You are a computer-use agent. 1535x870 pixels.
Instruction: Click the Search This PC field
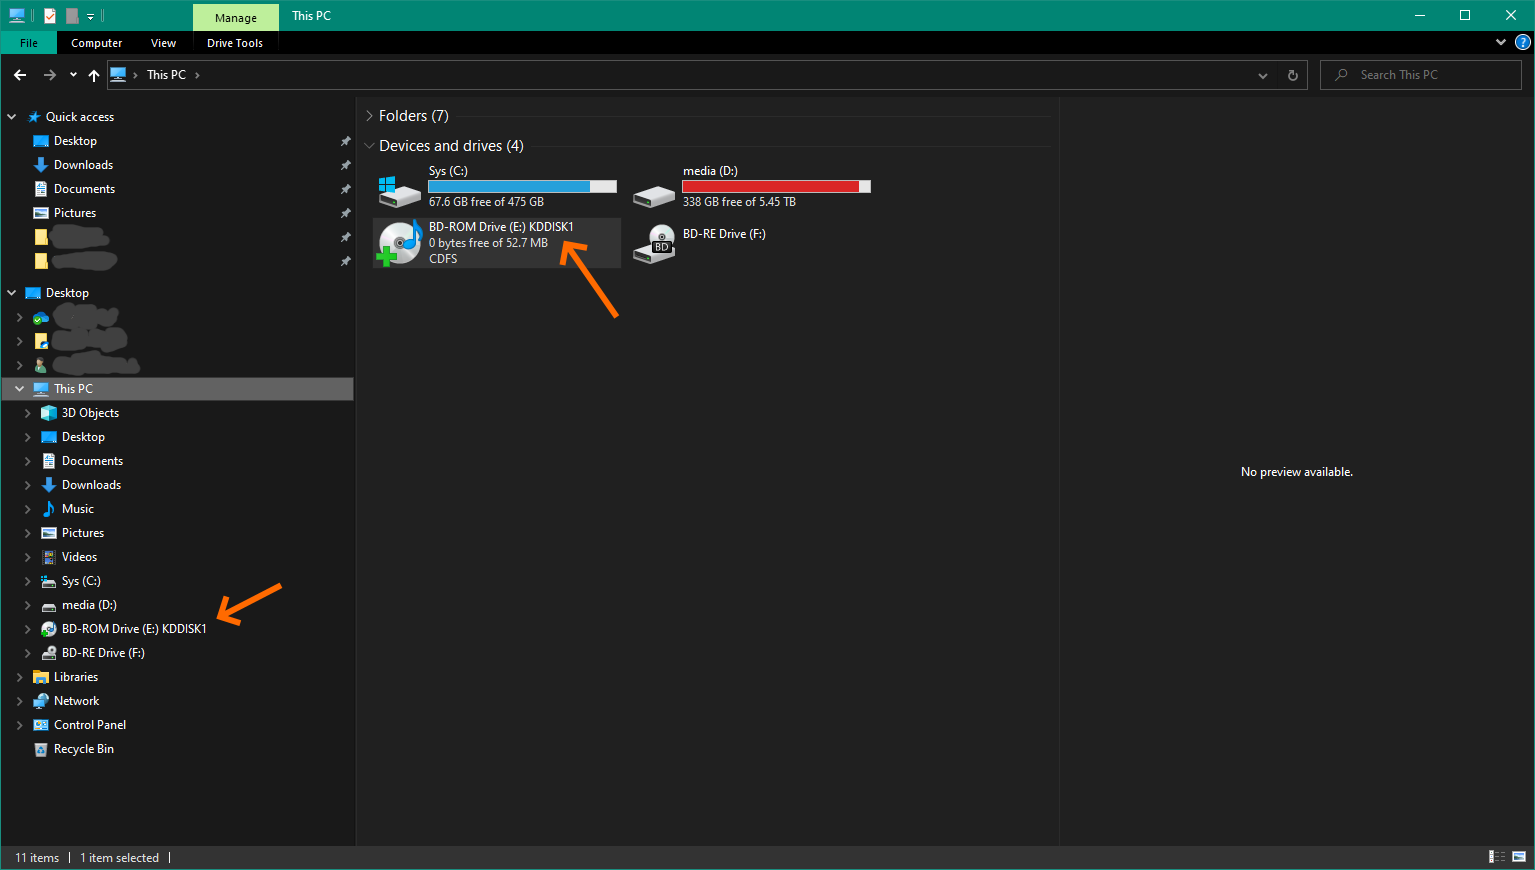tap(1421, 75)
